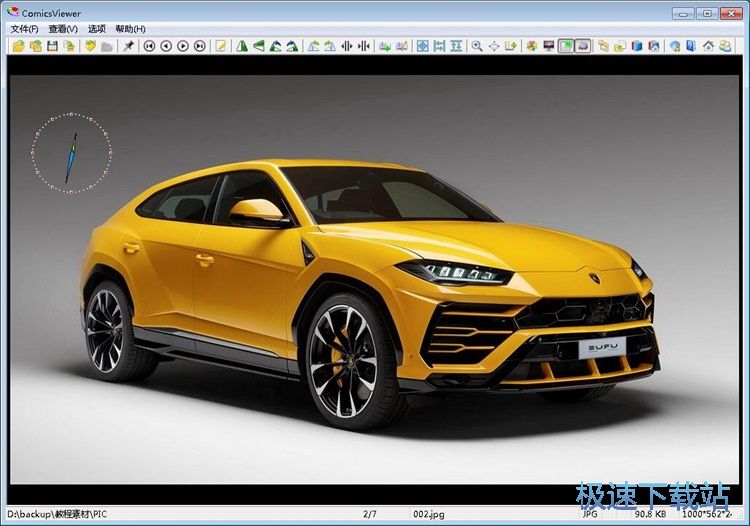The height and width of the screenshot is (526, 750).
Task: Click the book with house icon
Action: click(654, 46)
